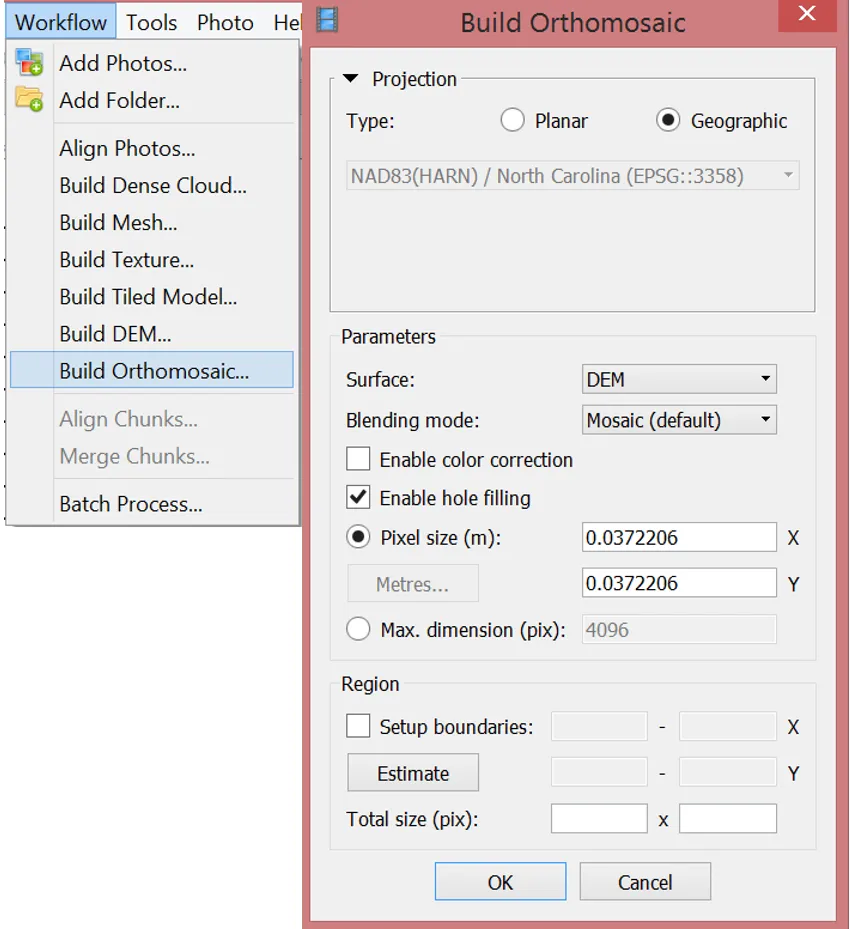Close the Build Orthomosaic dialog
This screenshot has width=850, height=929.
[808, 16]
